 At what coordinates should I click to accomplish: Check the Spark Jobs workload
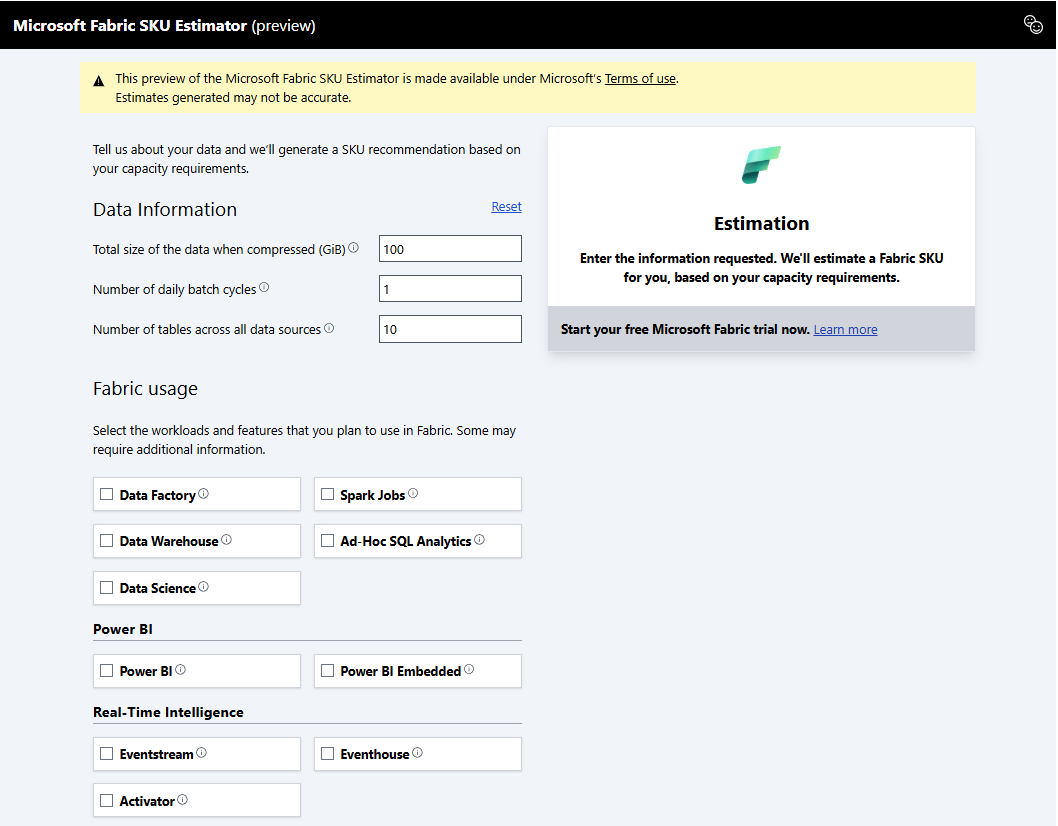(x=328, y=494)
